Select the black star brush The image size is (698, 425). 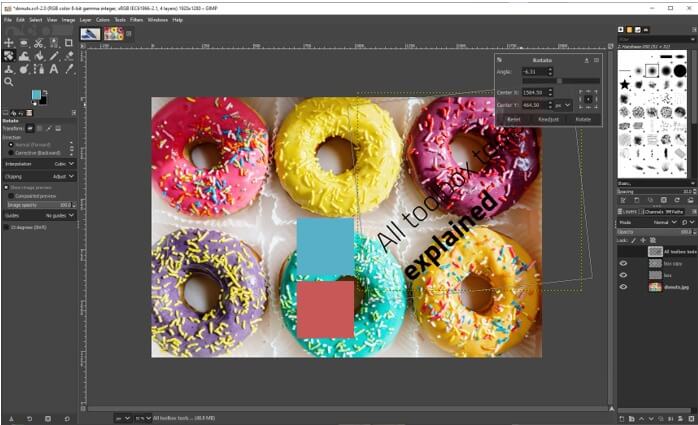point(625,84)
